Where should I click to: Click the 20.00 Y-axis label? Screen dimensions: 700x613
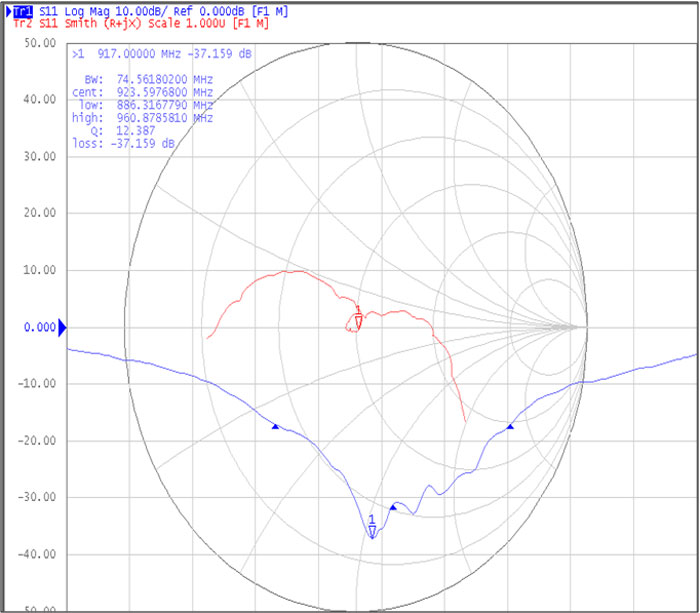[x=40, y=213]
